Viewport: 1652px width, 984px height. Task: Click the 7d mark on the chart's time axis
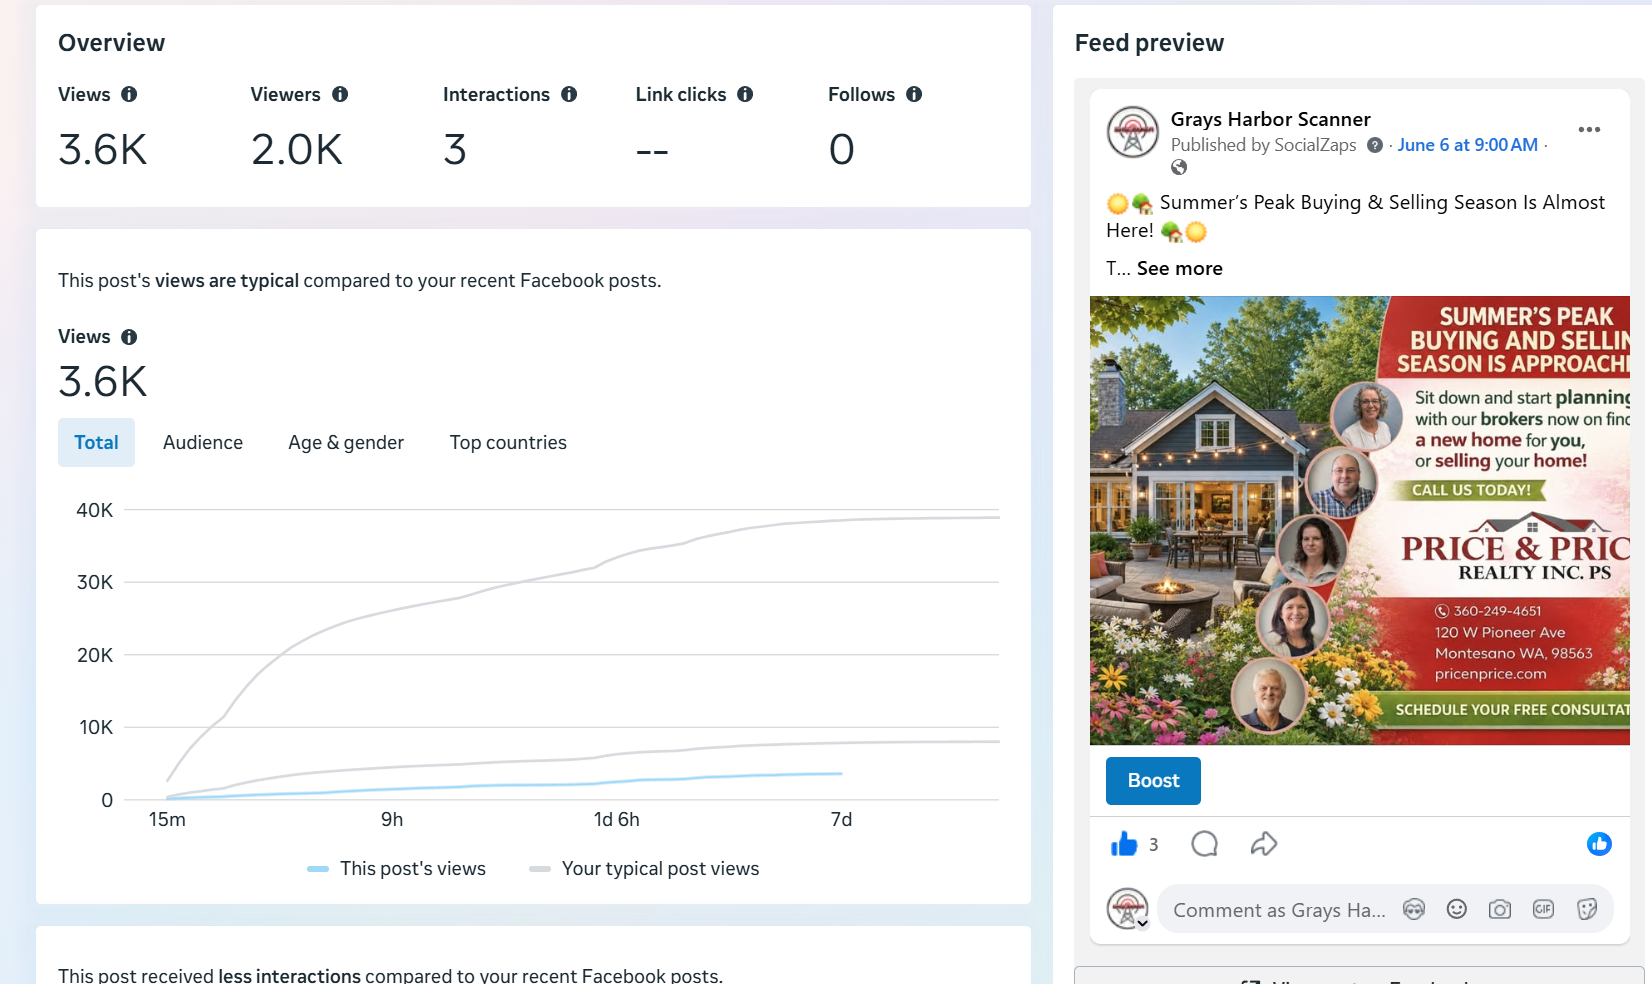(841, 820)
